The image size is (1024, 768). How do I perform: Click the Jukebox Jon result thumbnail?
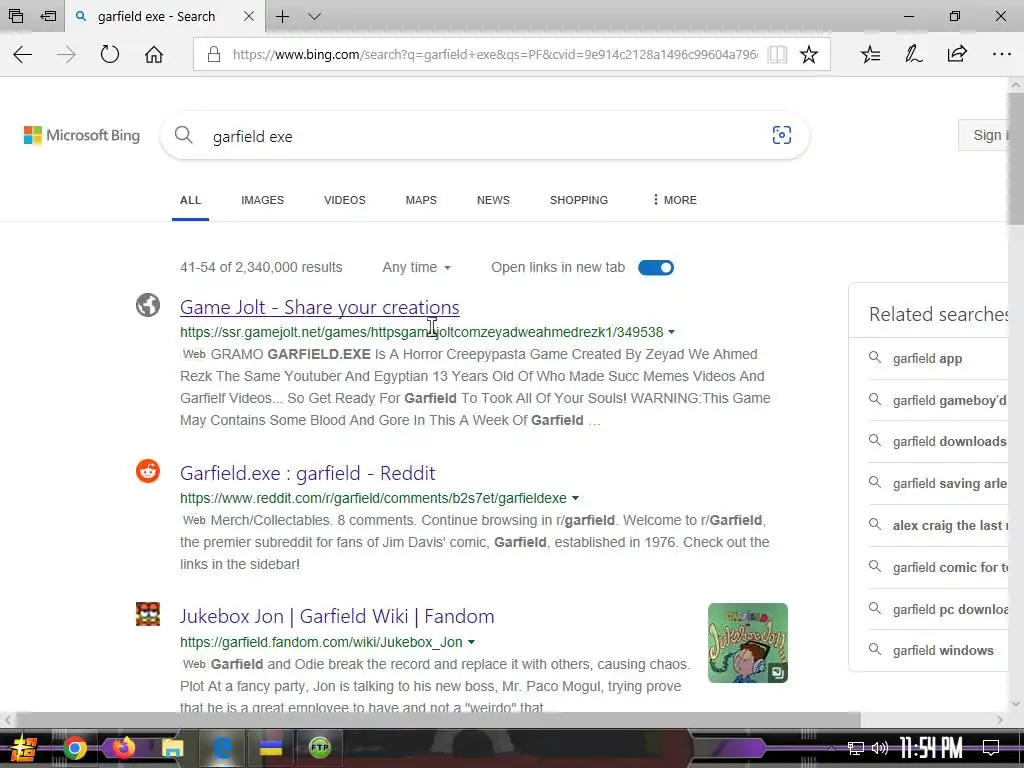click(x=748, y=643)
